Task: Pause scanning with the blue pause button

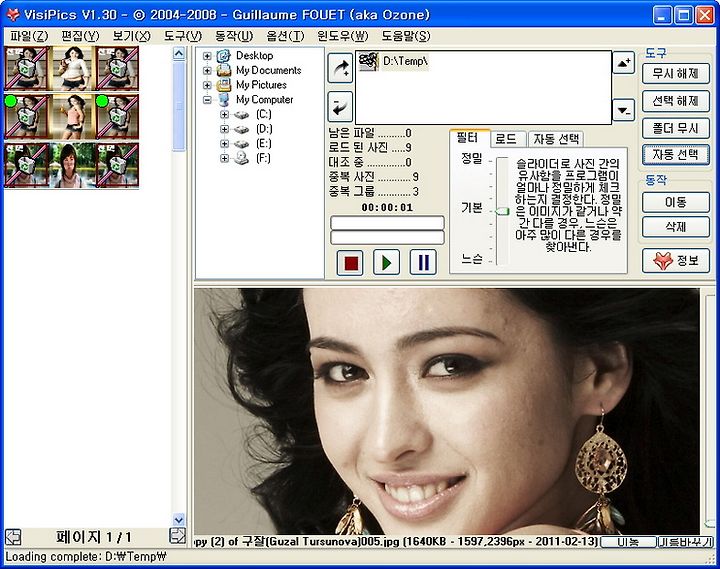Action: point(423,263)
